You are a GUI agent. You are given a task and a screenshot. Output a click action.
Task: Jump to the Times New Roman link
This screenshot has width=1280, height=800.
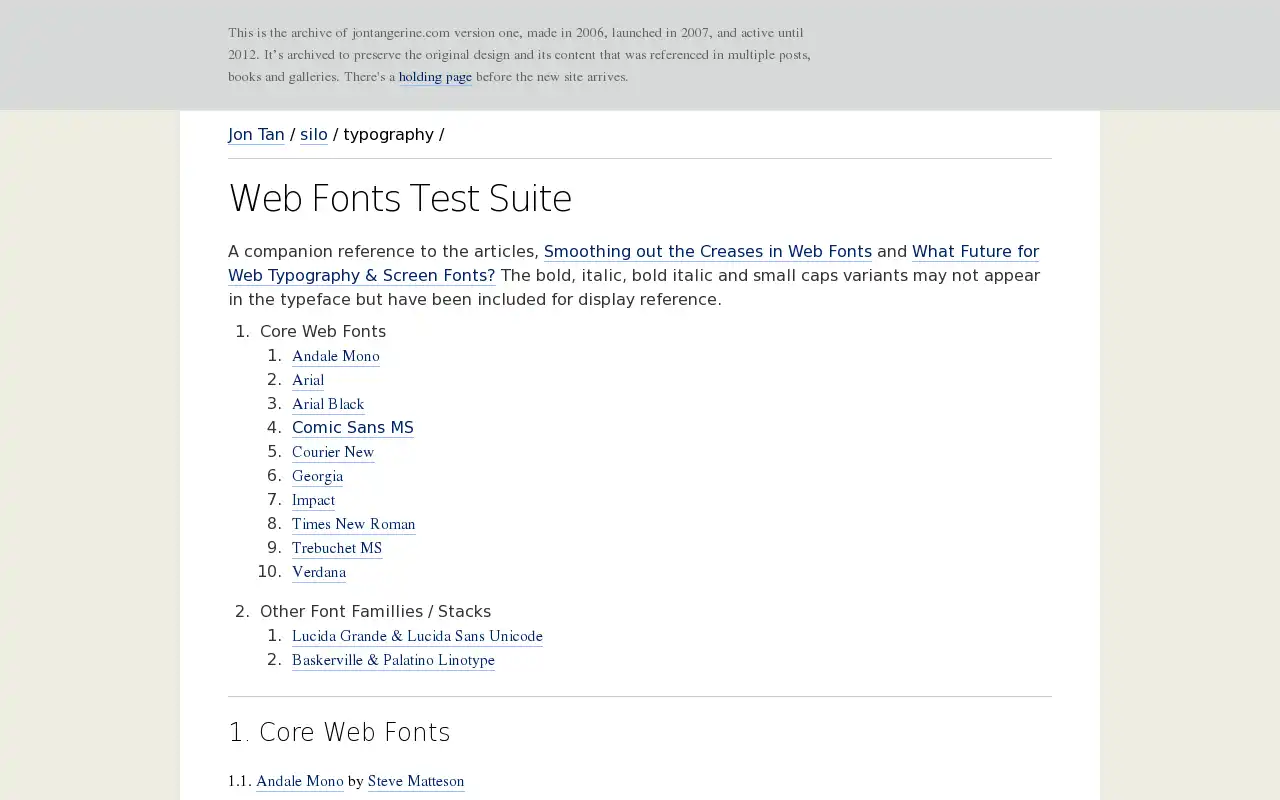point(353,524)
